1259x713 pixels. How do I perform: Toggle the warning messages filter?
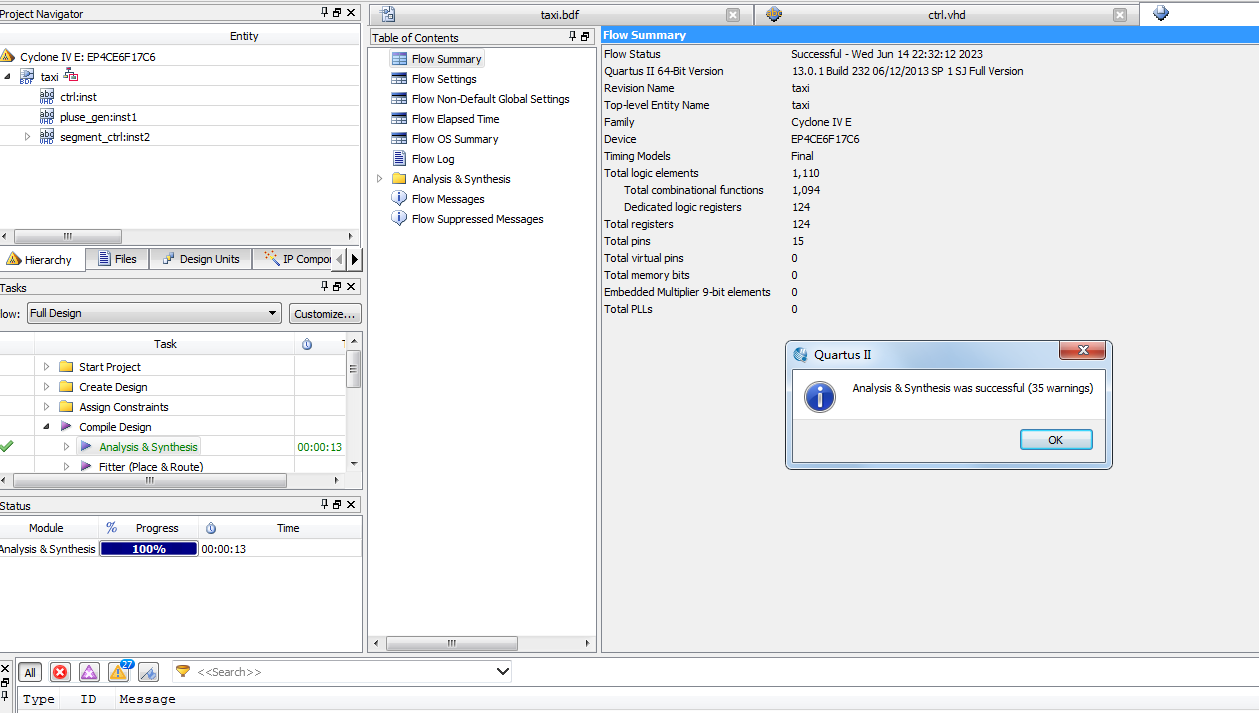[x=119, y=672]
